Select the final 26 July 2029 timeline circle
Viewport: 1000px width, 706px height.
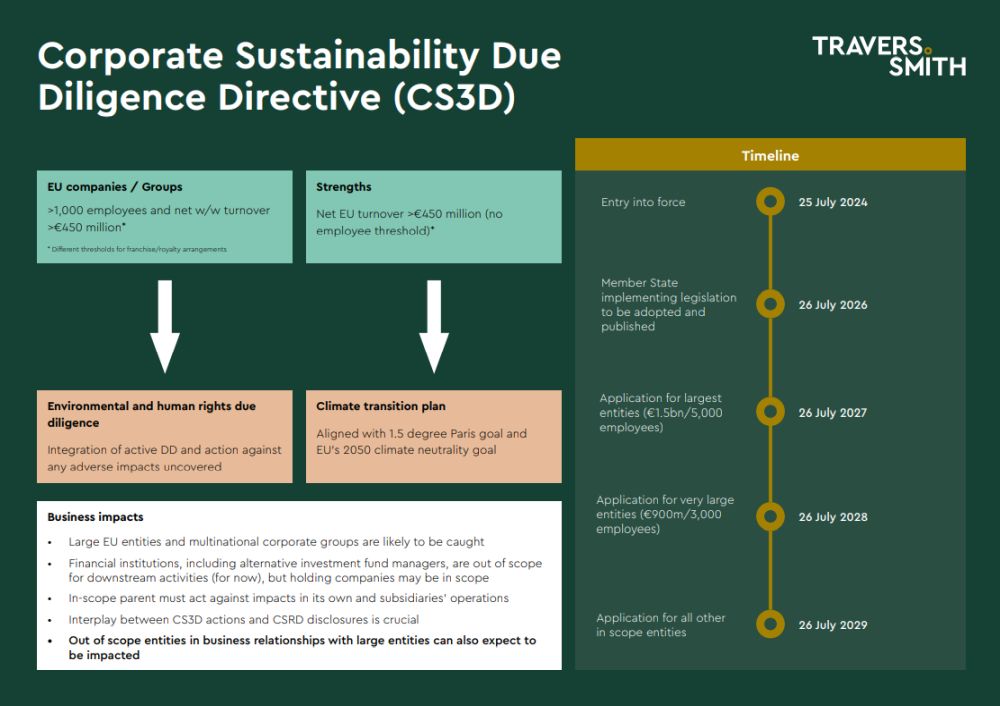point(770,625)
